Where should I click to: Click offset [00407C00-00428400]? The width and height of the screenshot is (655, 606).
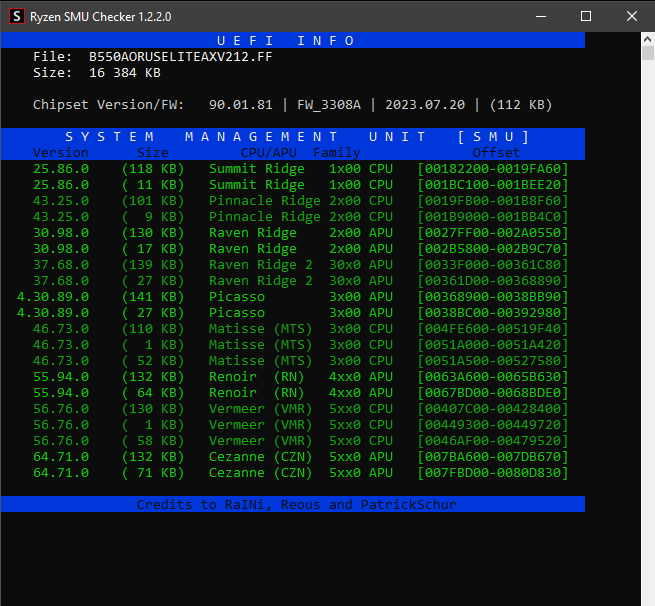coord(493,409)
